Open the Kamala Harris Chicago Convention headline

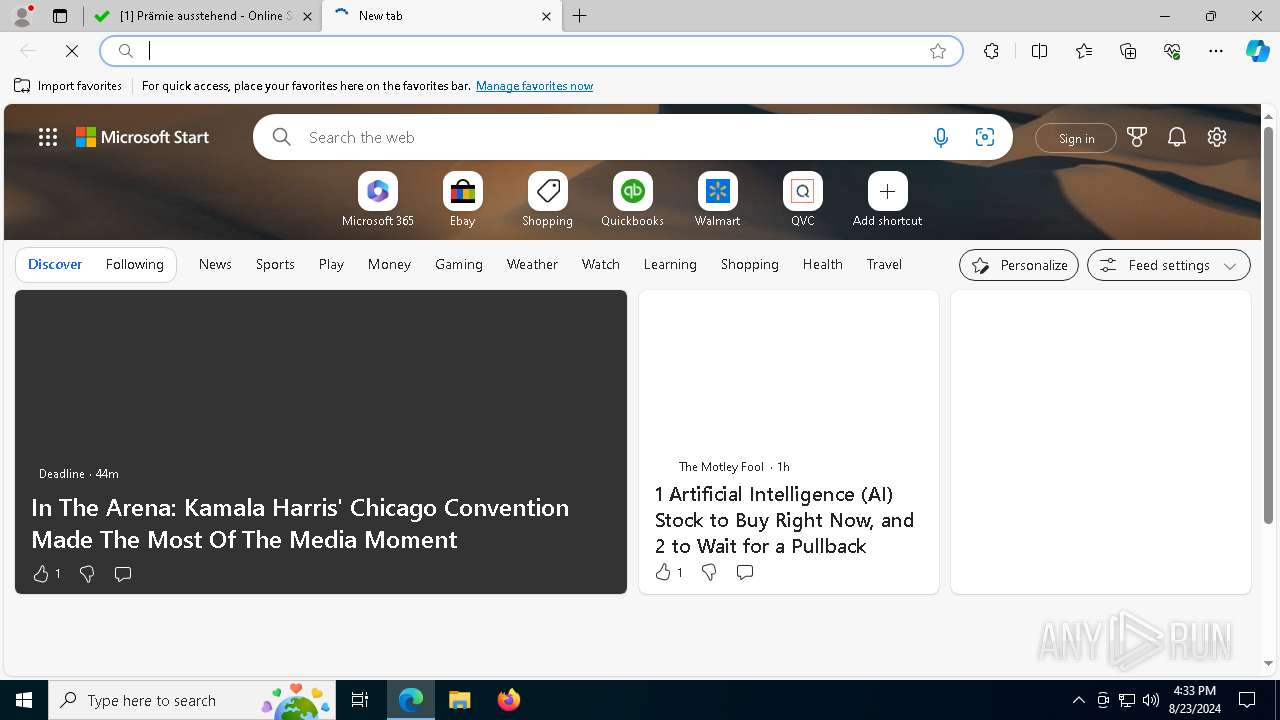click(300, 523)
